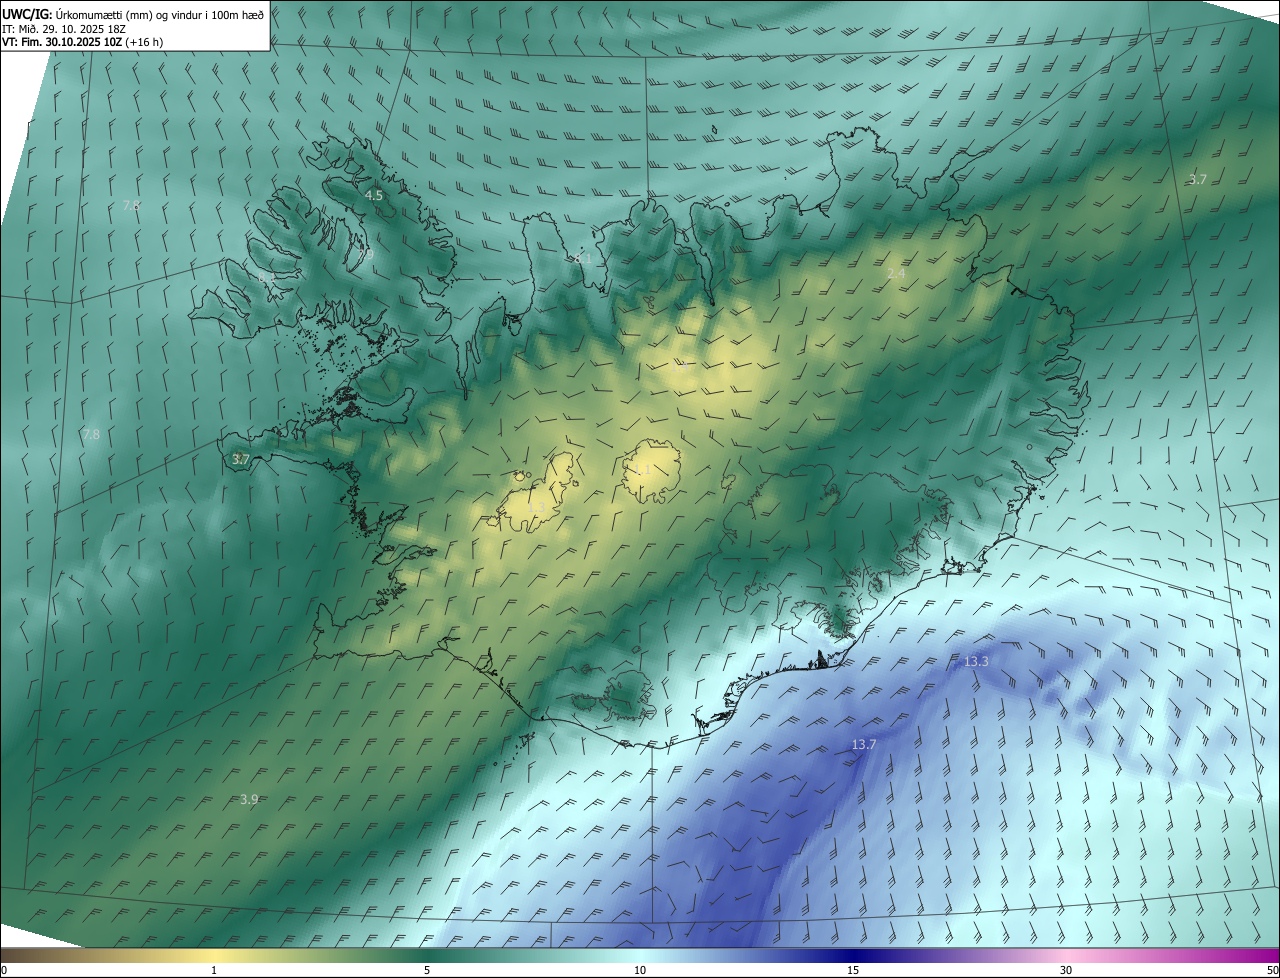The height and width of the screenshot is (978, 1280).
Task: Click the colorbar tick label 0
Action: click(x=3, y=970)
